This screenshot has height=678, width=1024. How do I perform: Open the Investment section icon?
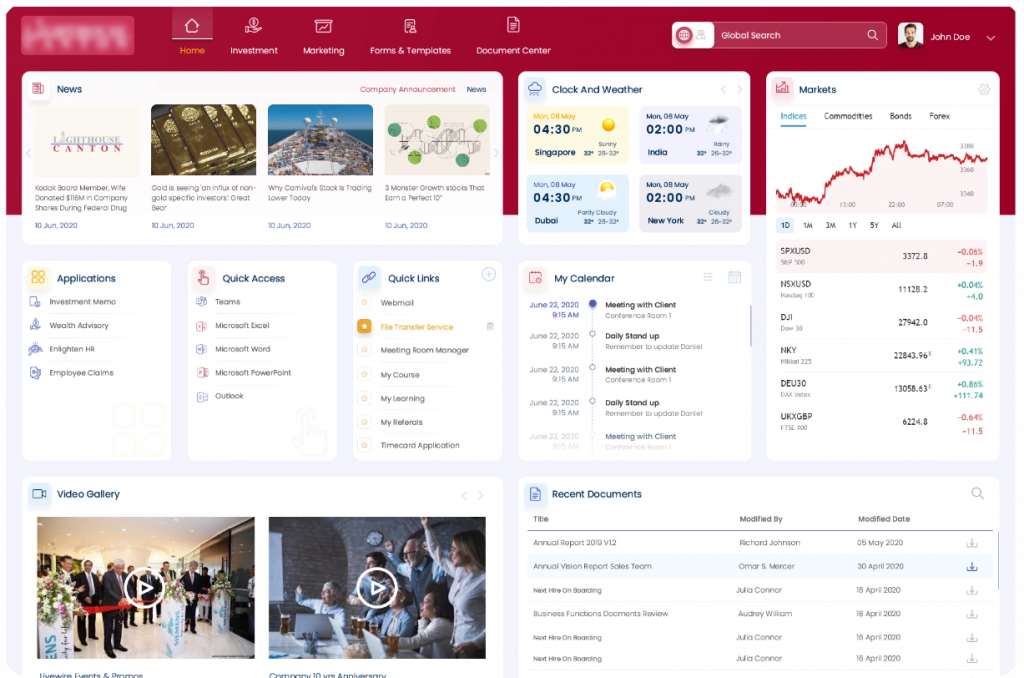click(253, 26)
